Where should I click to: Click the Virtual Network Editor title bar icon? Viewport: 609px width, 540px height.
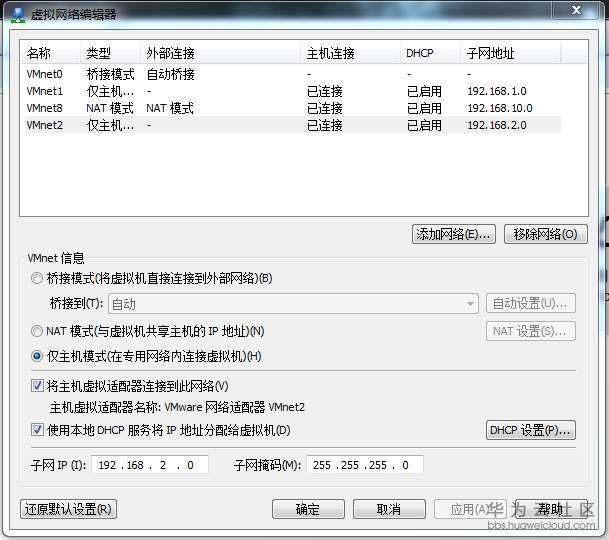click(x=18, y=14)
